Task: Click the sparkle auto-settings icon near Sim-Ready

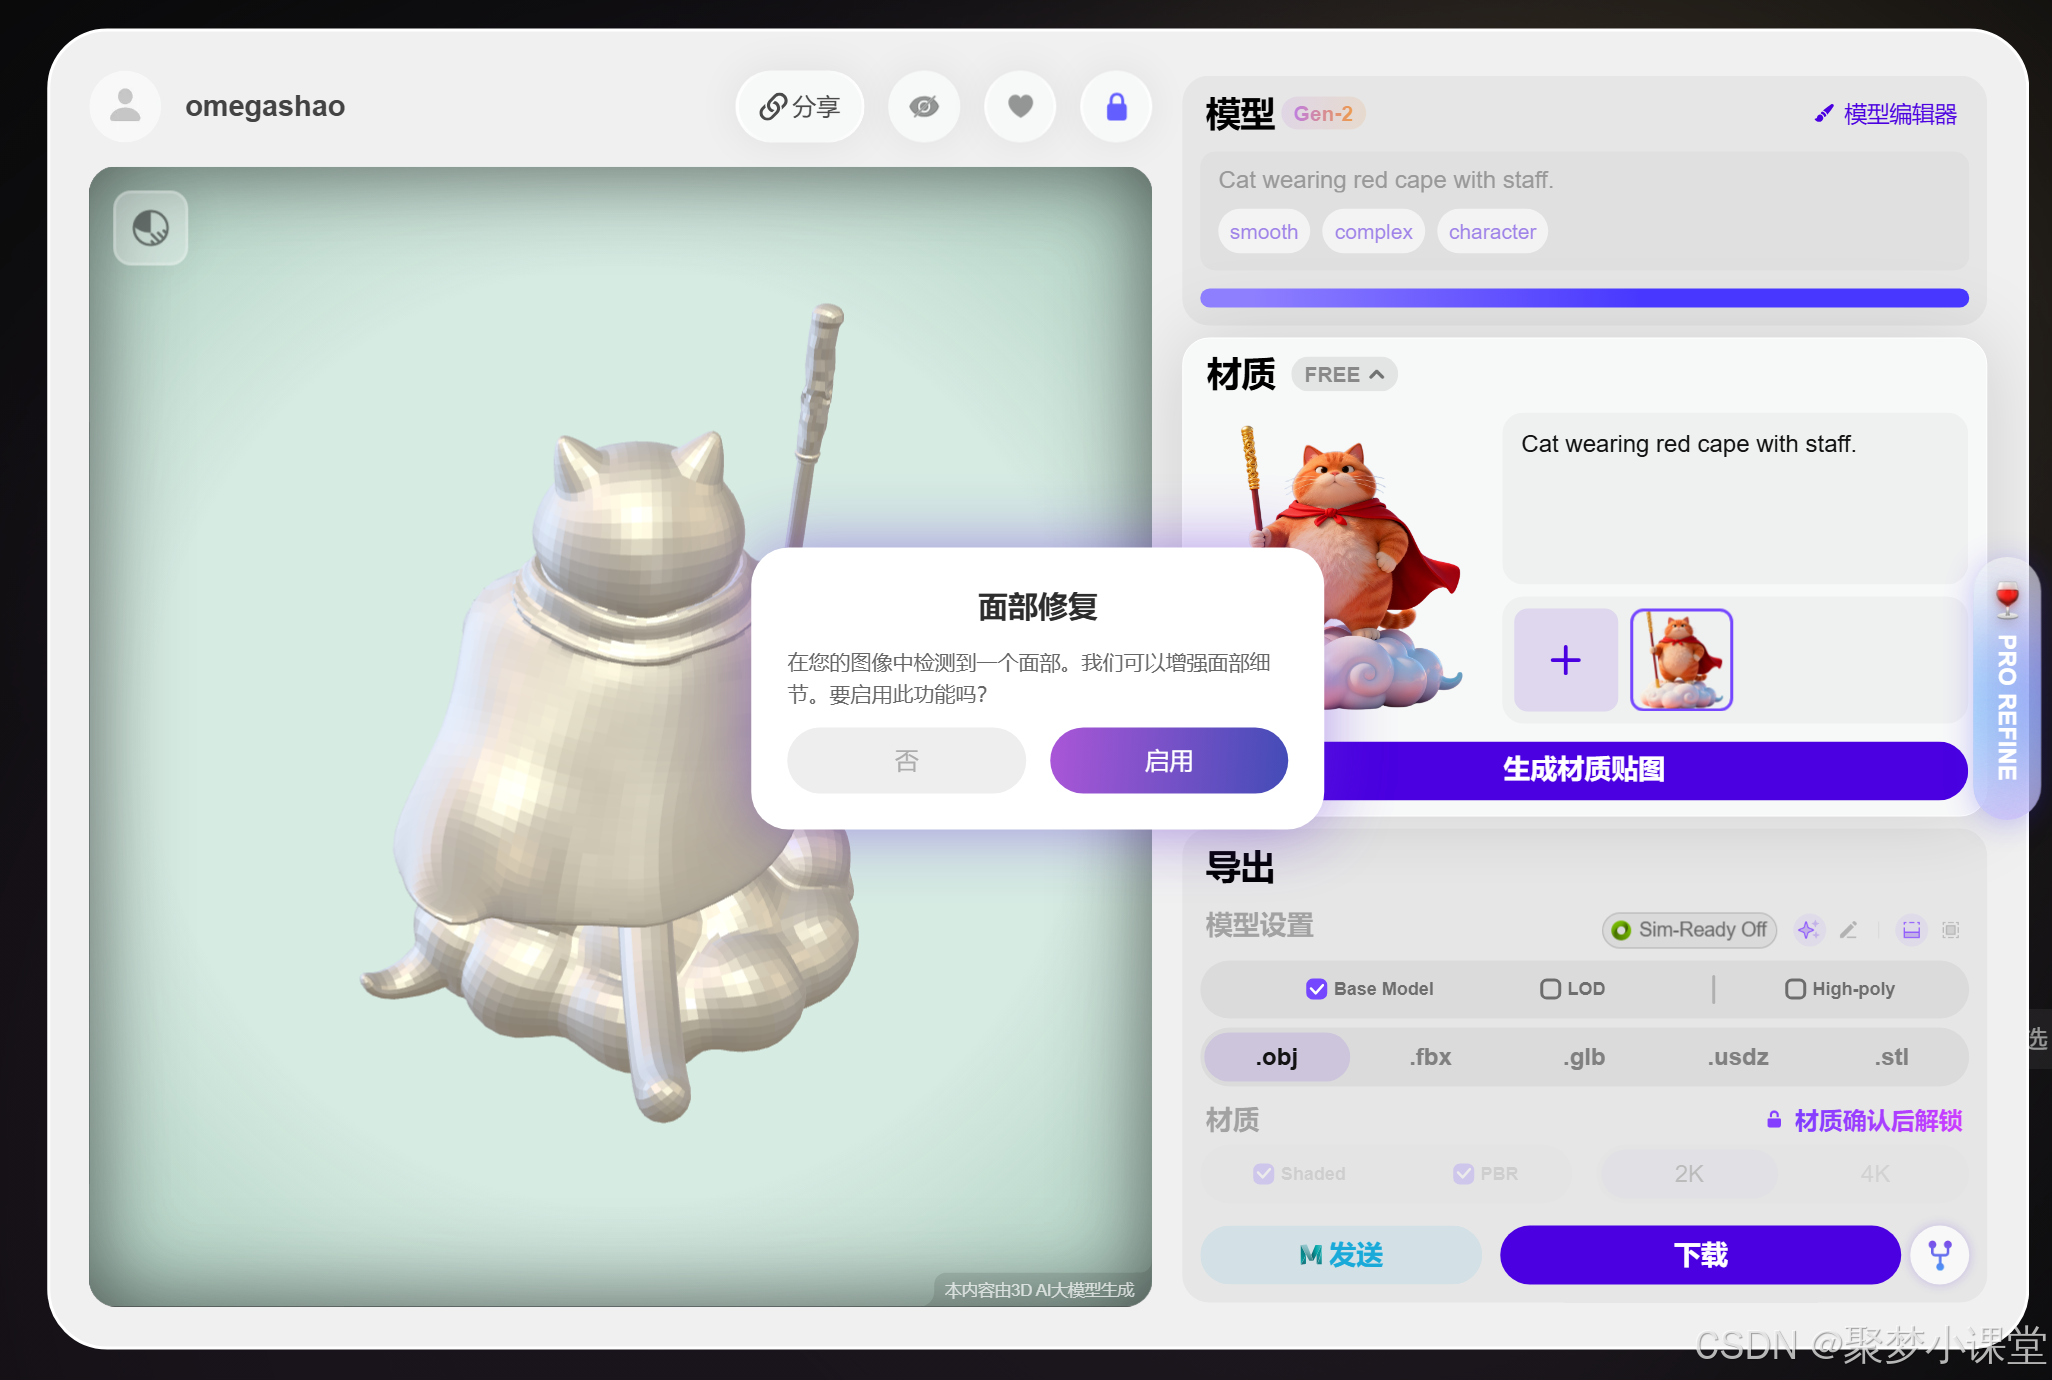Action: point(1807,930)
